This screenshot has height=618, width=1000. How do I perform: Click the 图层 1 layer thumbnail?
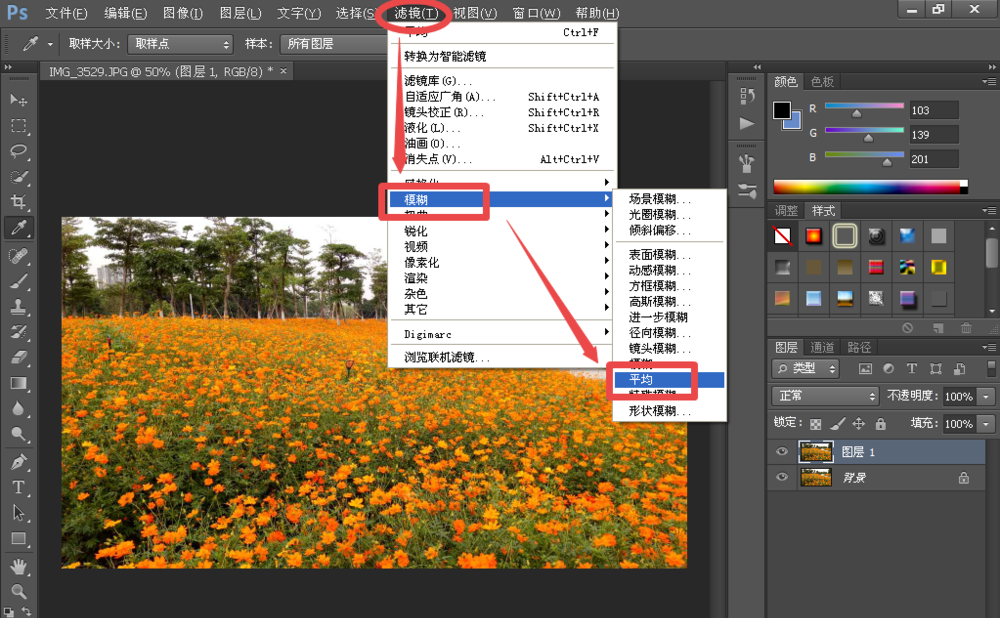[x=817, y=451]
